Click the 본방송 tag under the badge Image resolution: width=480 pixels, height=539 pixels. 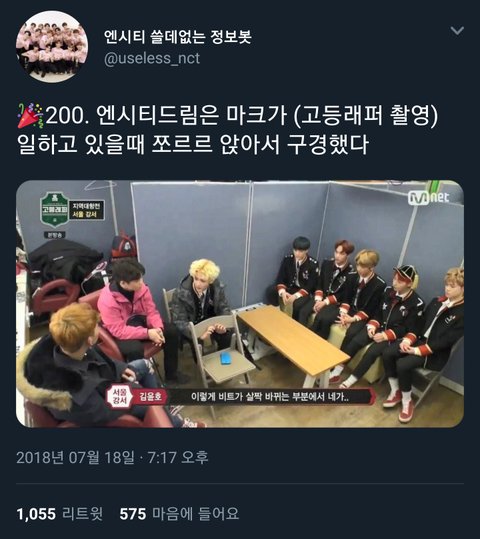(55, 235)
